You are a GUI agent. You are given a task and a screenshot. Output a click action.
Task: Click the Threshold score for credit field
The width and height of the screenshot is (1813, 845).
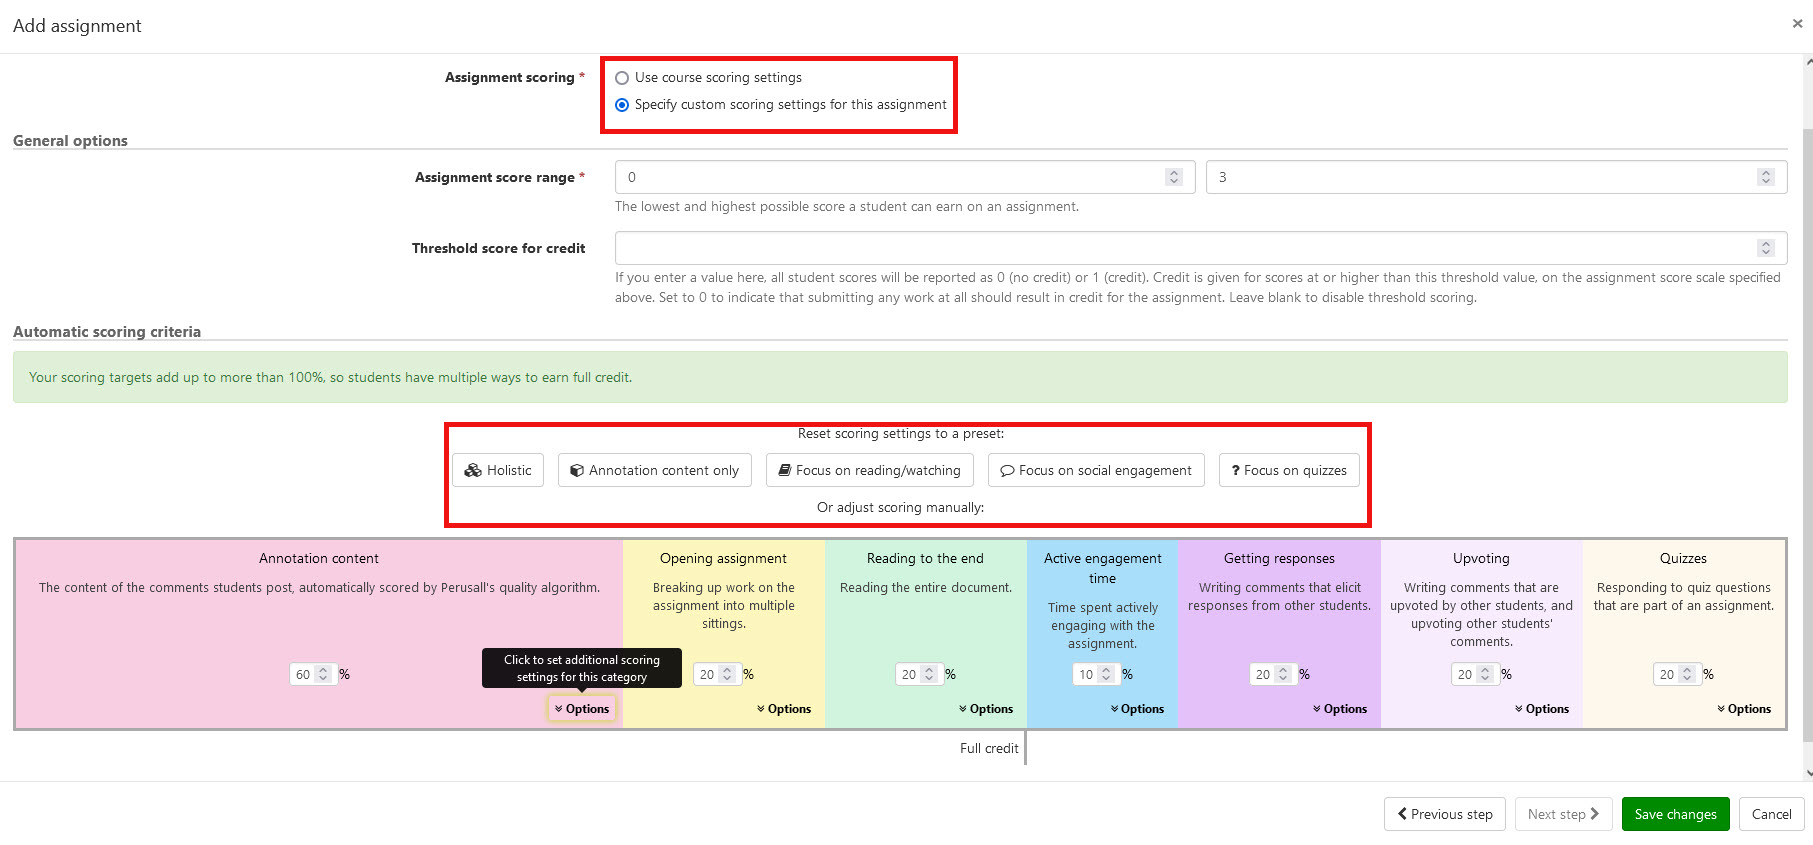click(x=1201, y=248)
